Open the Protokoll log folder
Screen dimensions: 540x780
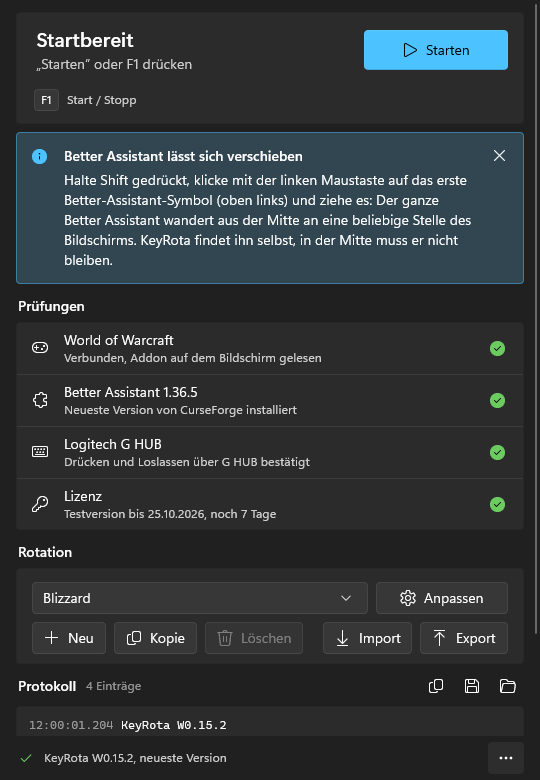(x=508, y=686)
